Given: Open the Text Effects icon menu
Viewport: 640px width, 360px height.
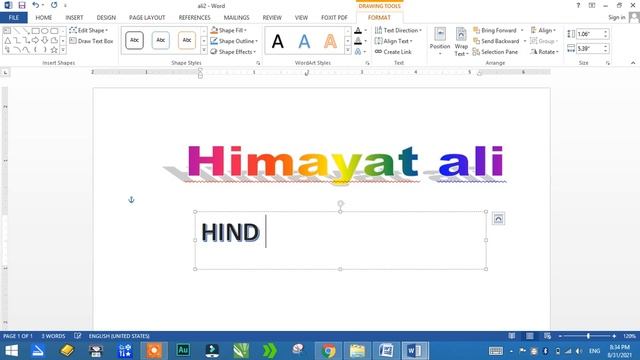Looking at the screenshot, I should [x=358, y=52].
